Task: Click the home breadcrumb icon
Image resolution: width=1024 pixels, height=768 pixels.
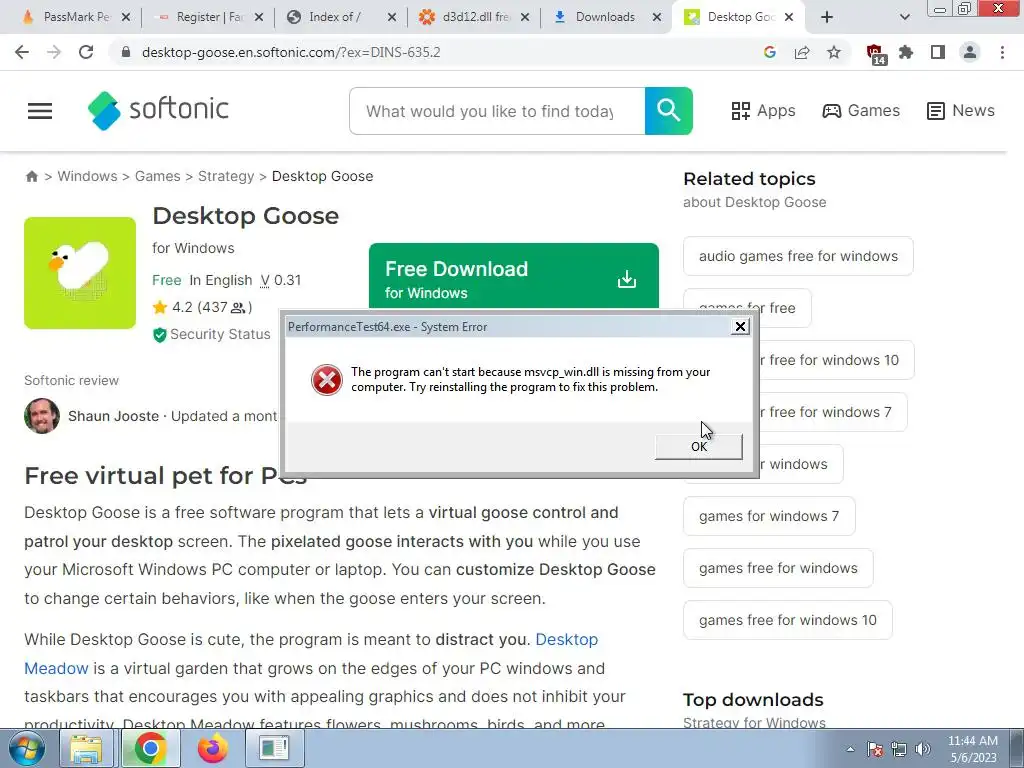Action: (31, 176)
